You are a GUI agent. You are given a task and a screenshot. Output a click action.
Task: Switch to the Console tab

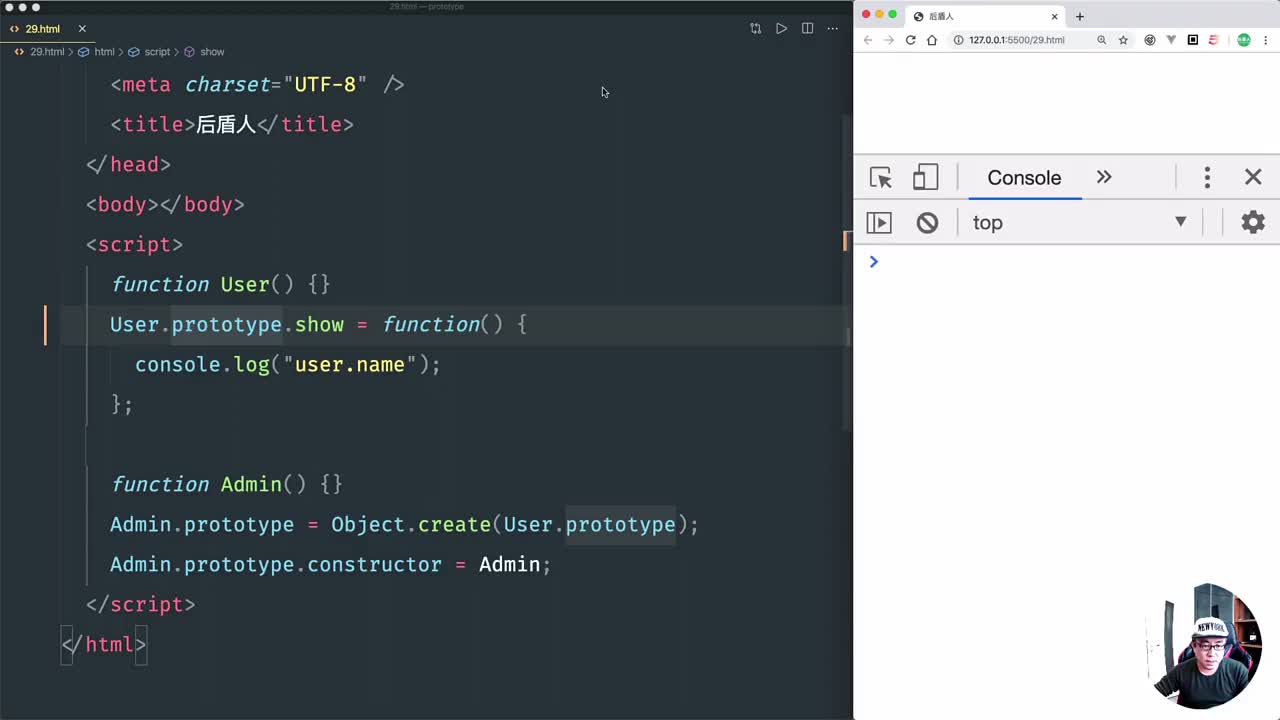(x=1024, y=178)
